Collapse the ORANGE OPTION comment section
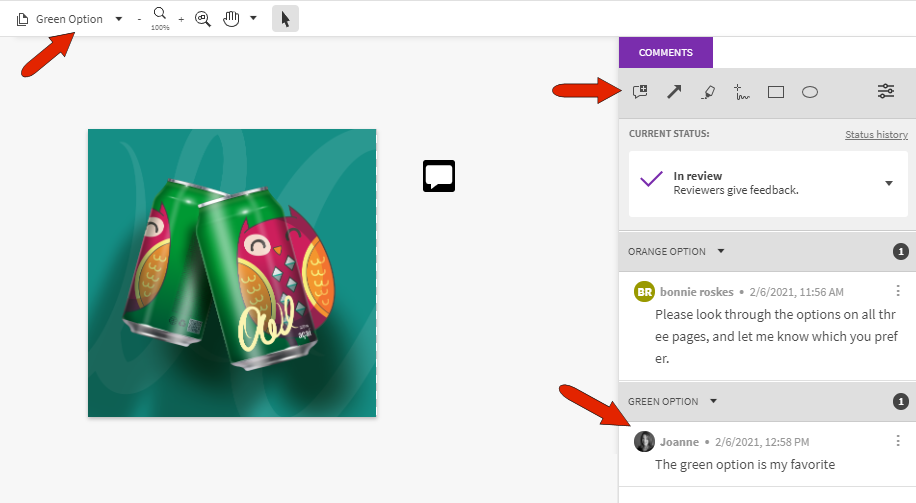 (721, 251)
